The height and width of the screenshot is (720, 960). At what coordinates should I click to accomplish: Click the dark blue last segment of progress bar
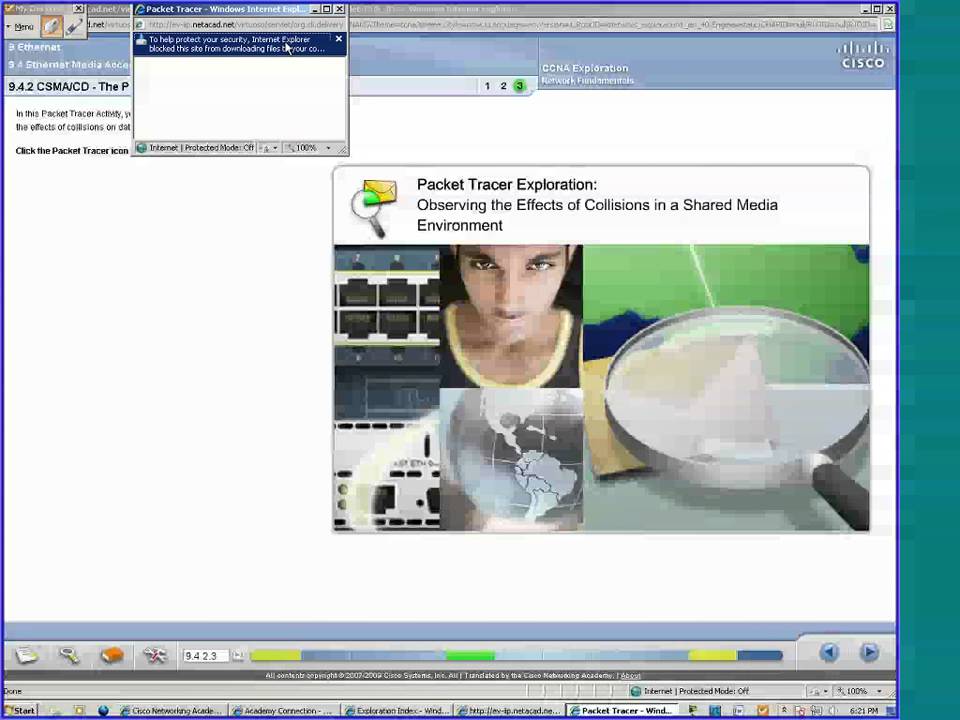point(760,656)
